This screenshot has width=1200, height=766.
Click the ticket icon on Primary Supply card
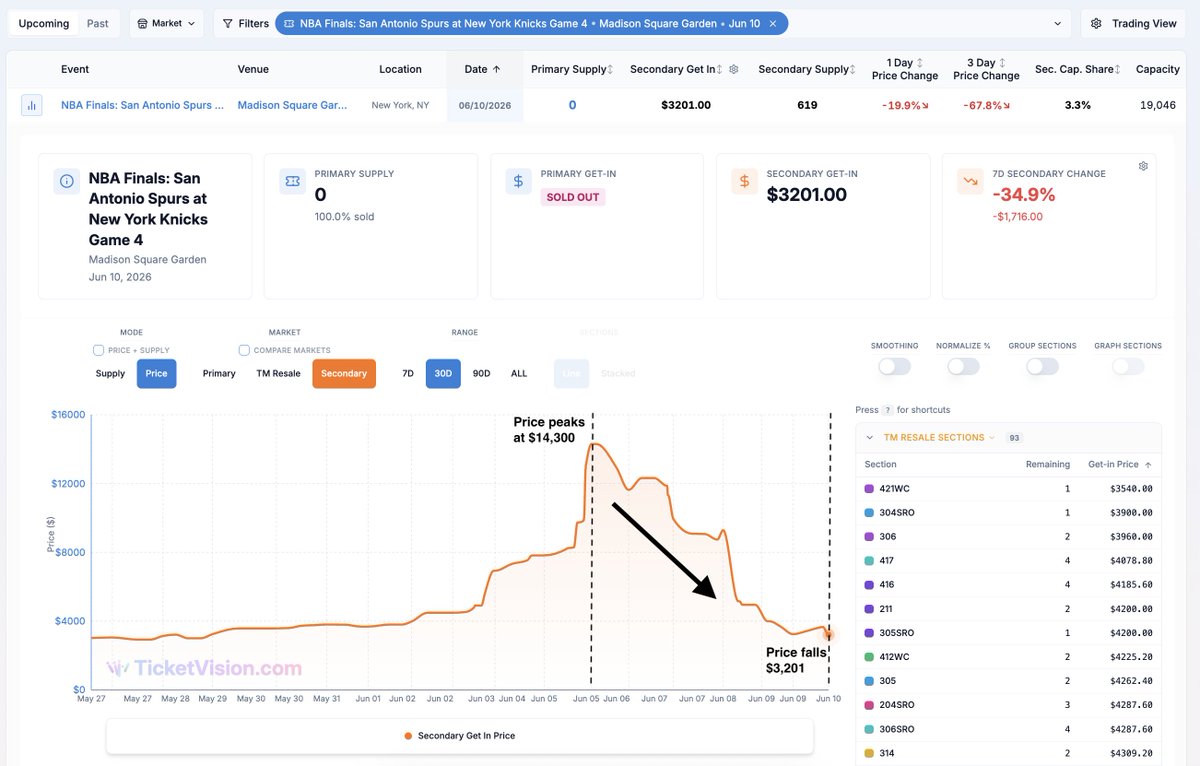292,181
